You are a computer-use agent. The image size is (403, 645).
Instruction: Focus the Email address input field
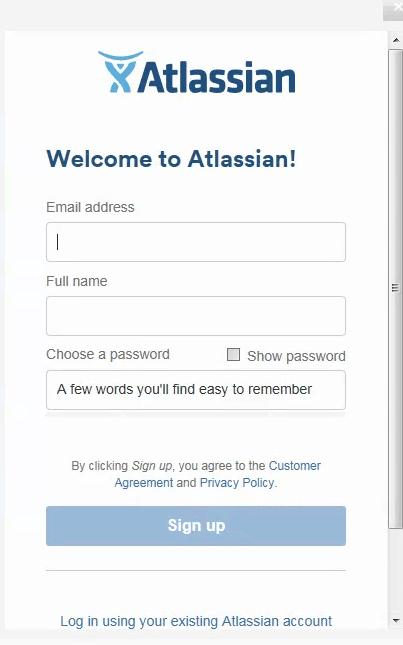tap(196, 242)
